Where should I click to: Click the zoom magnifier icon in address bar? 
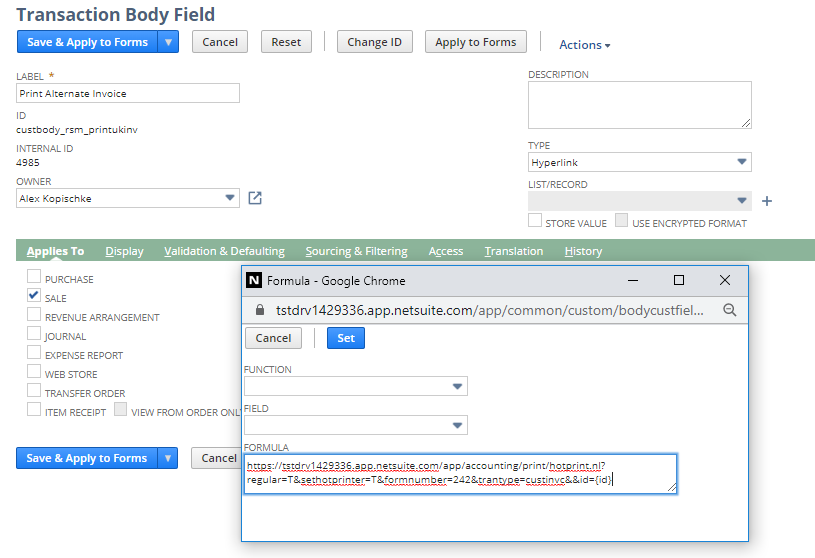tap(729, 310)
